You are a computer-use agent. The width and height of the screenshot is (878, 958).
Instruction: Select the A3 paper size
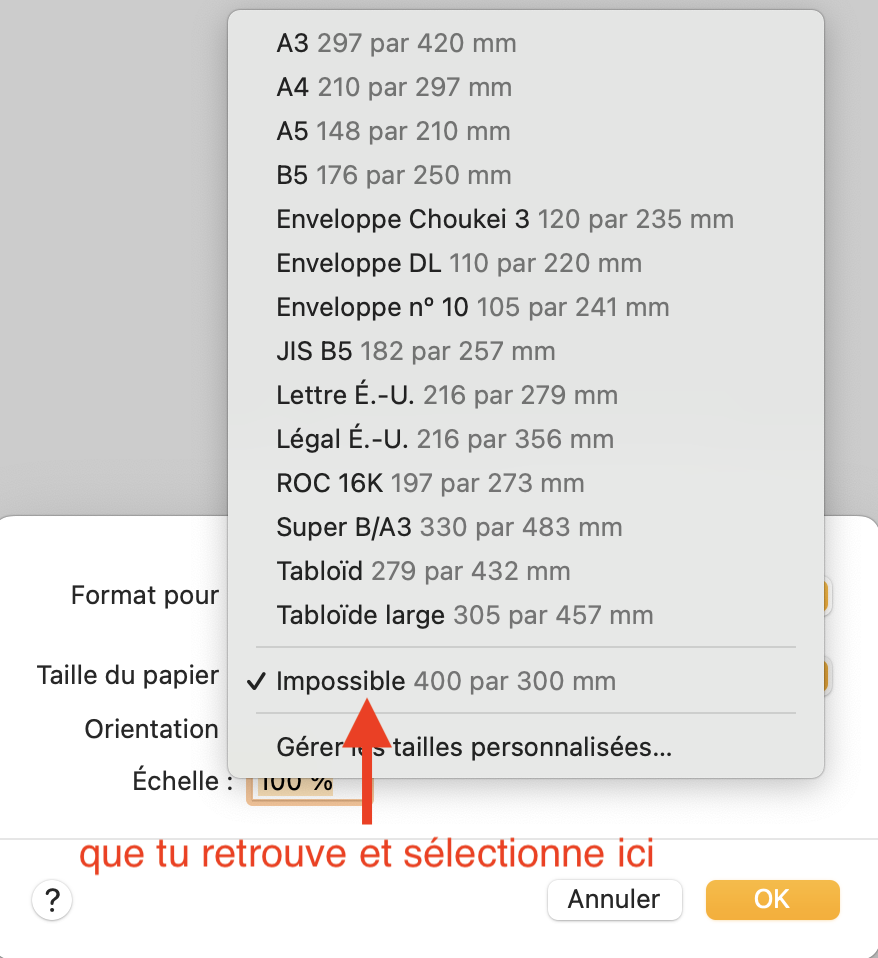(x=396, y=43)
